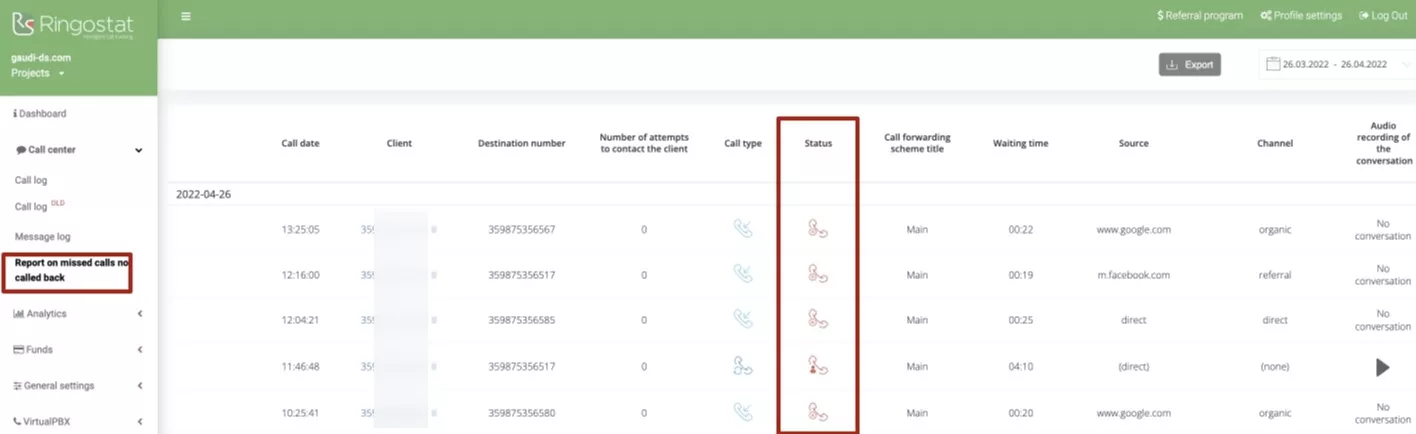Log Out of the account
The height and width of the screenshot is (434, 1416).
(x=1383, y=16)
